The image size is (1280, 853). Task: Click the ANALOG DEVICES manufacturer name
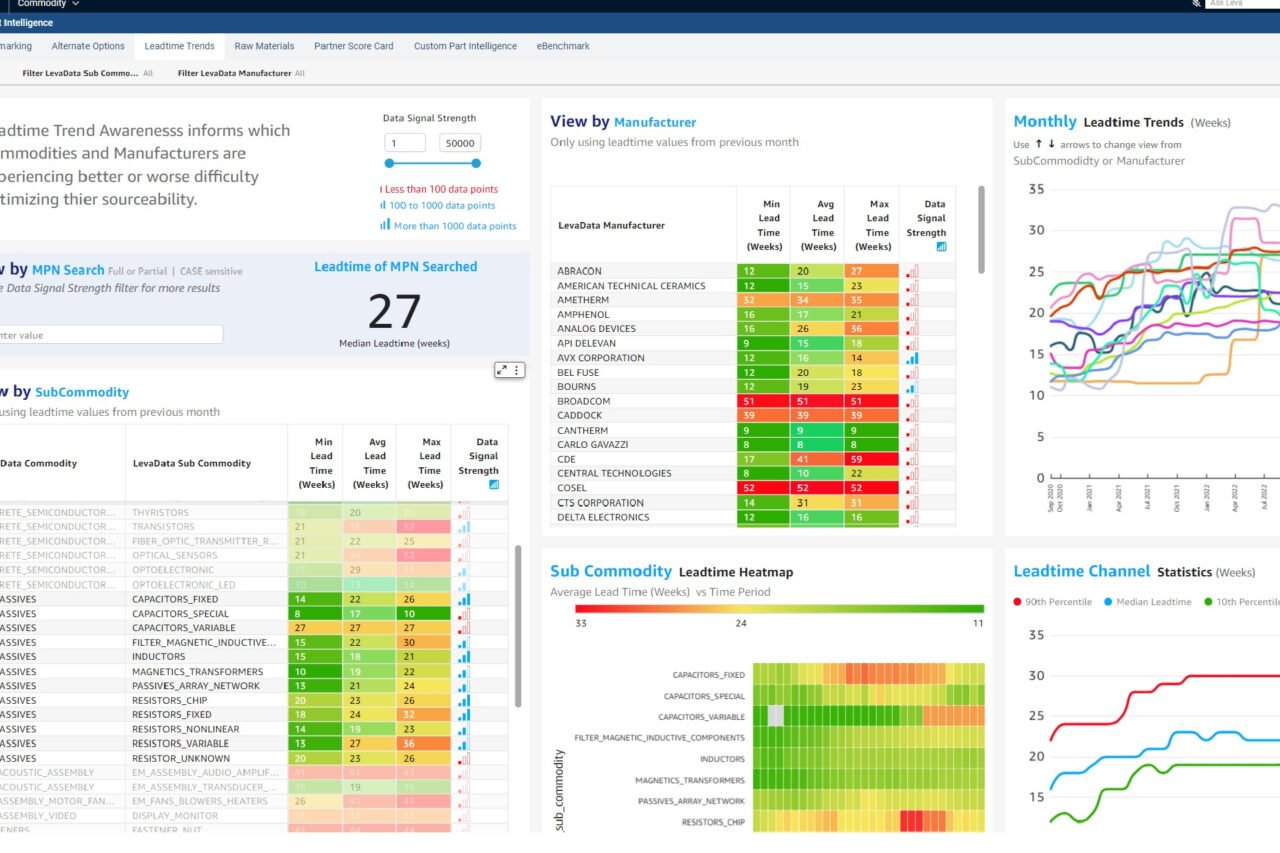tap(596, 329)
